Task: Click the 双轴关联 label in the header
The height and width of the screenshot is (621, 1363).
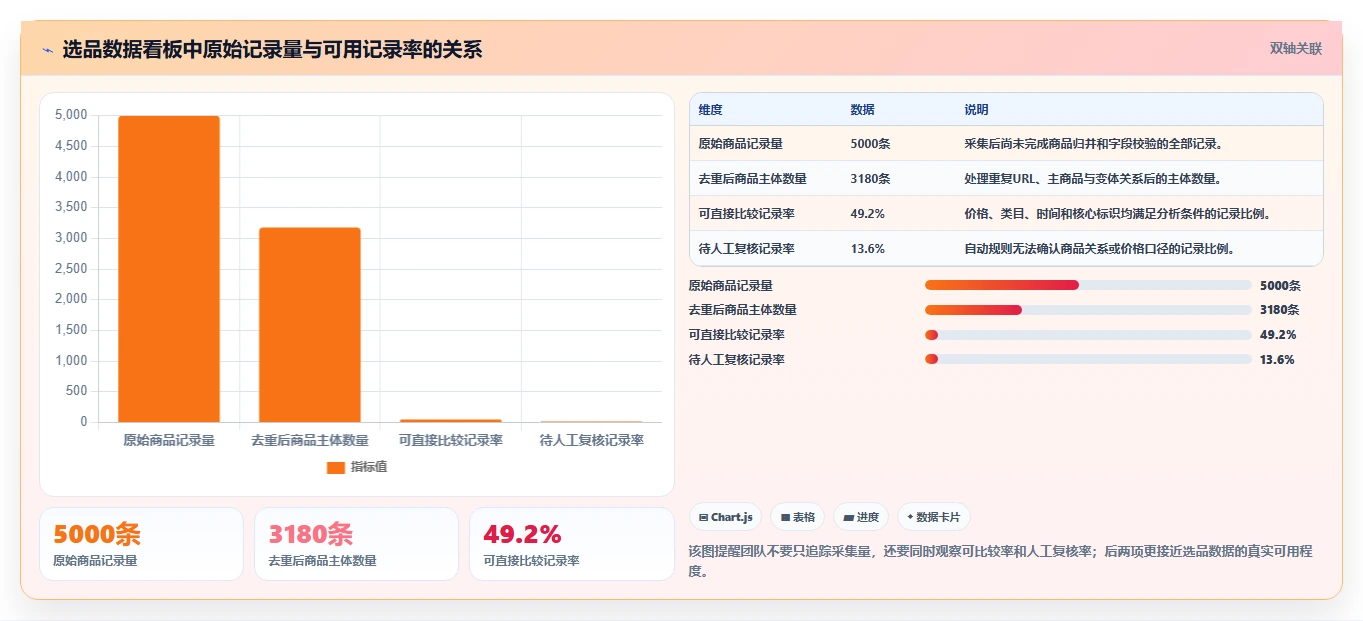Action: 1296,48
